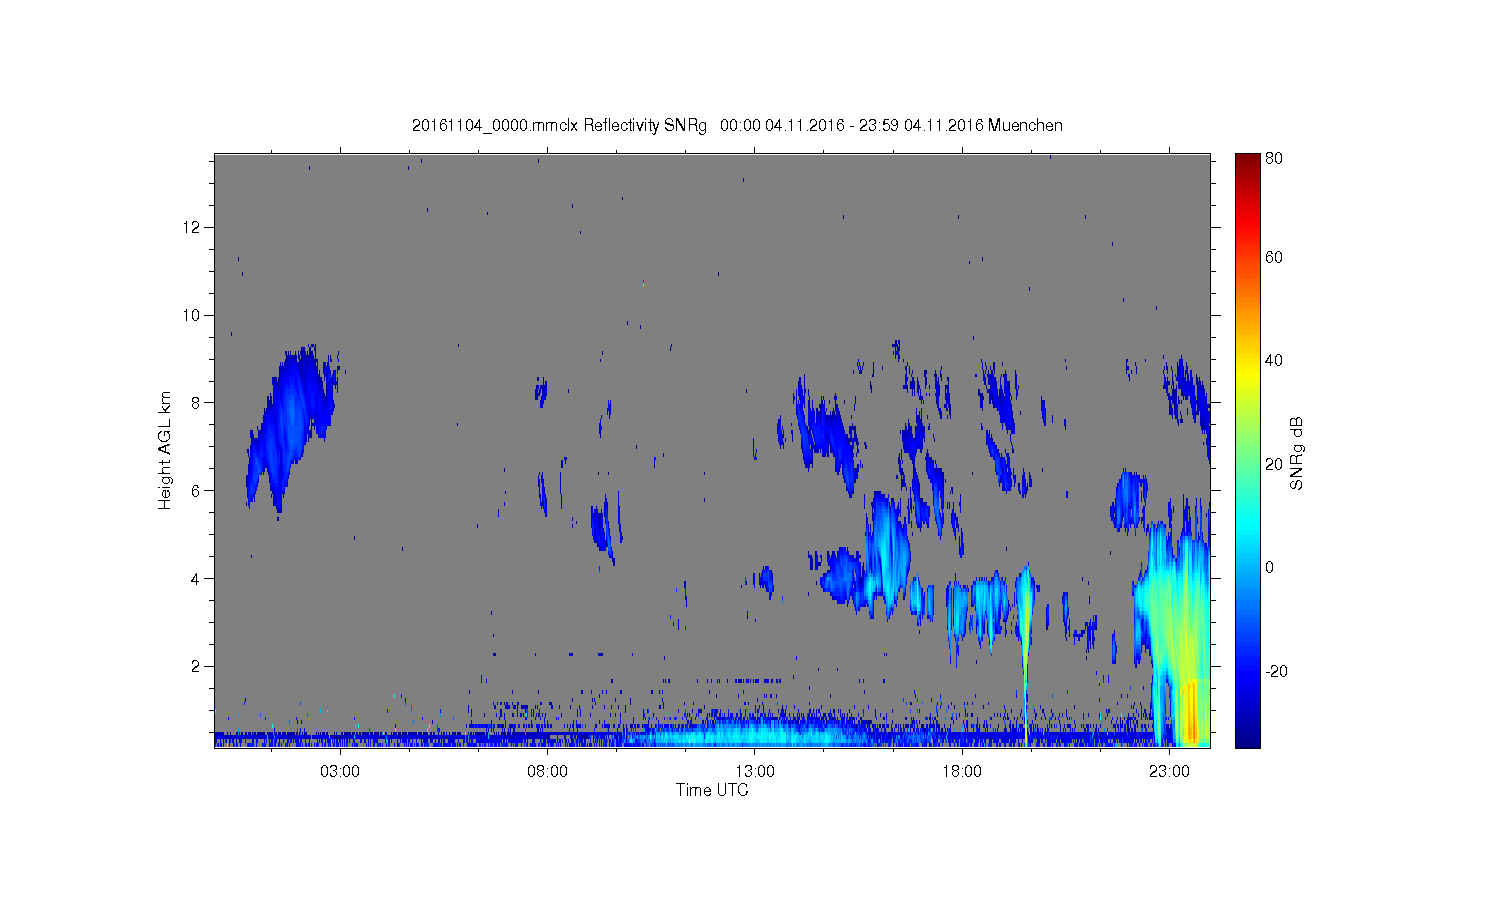Click the colorbar value -20
This screenshot has height=900, width=1500.
[x=1276, y=671]
